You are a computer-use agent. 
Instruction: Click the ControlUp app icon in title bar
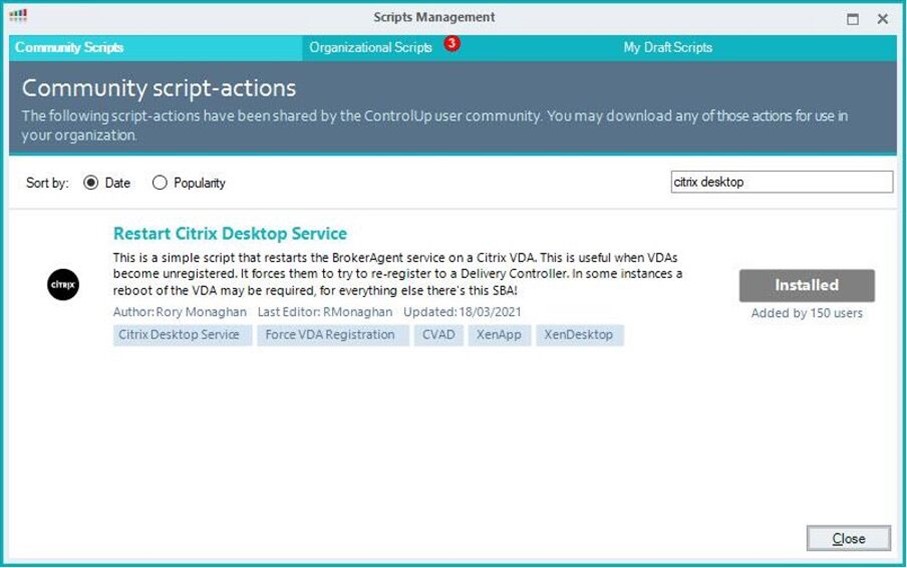tap(18, 16)
